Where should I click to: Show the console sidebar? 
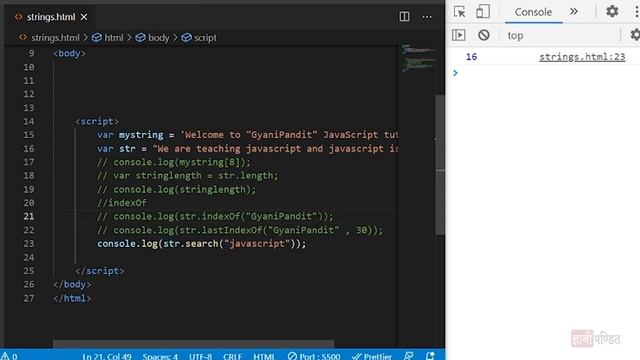click(458, 35)
